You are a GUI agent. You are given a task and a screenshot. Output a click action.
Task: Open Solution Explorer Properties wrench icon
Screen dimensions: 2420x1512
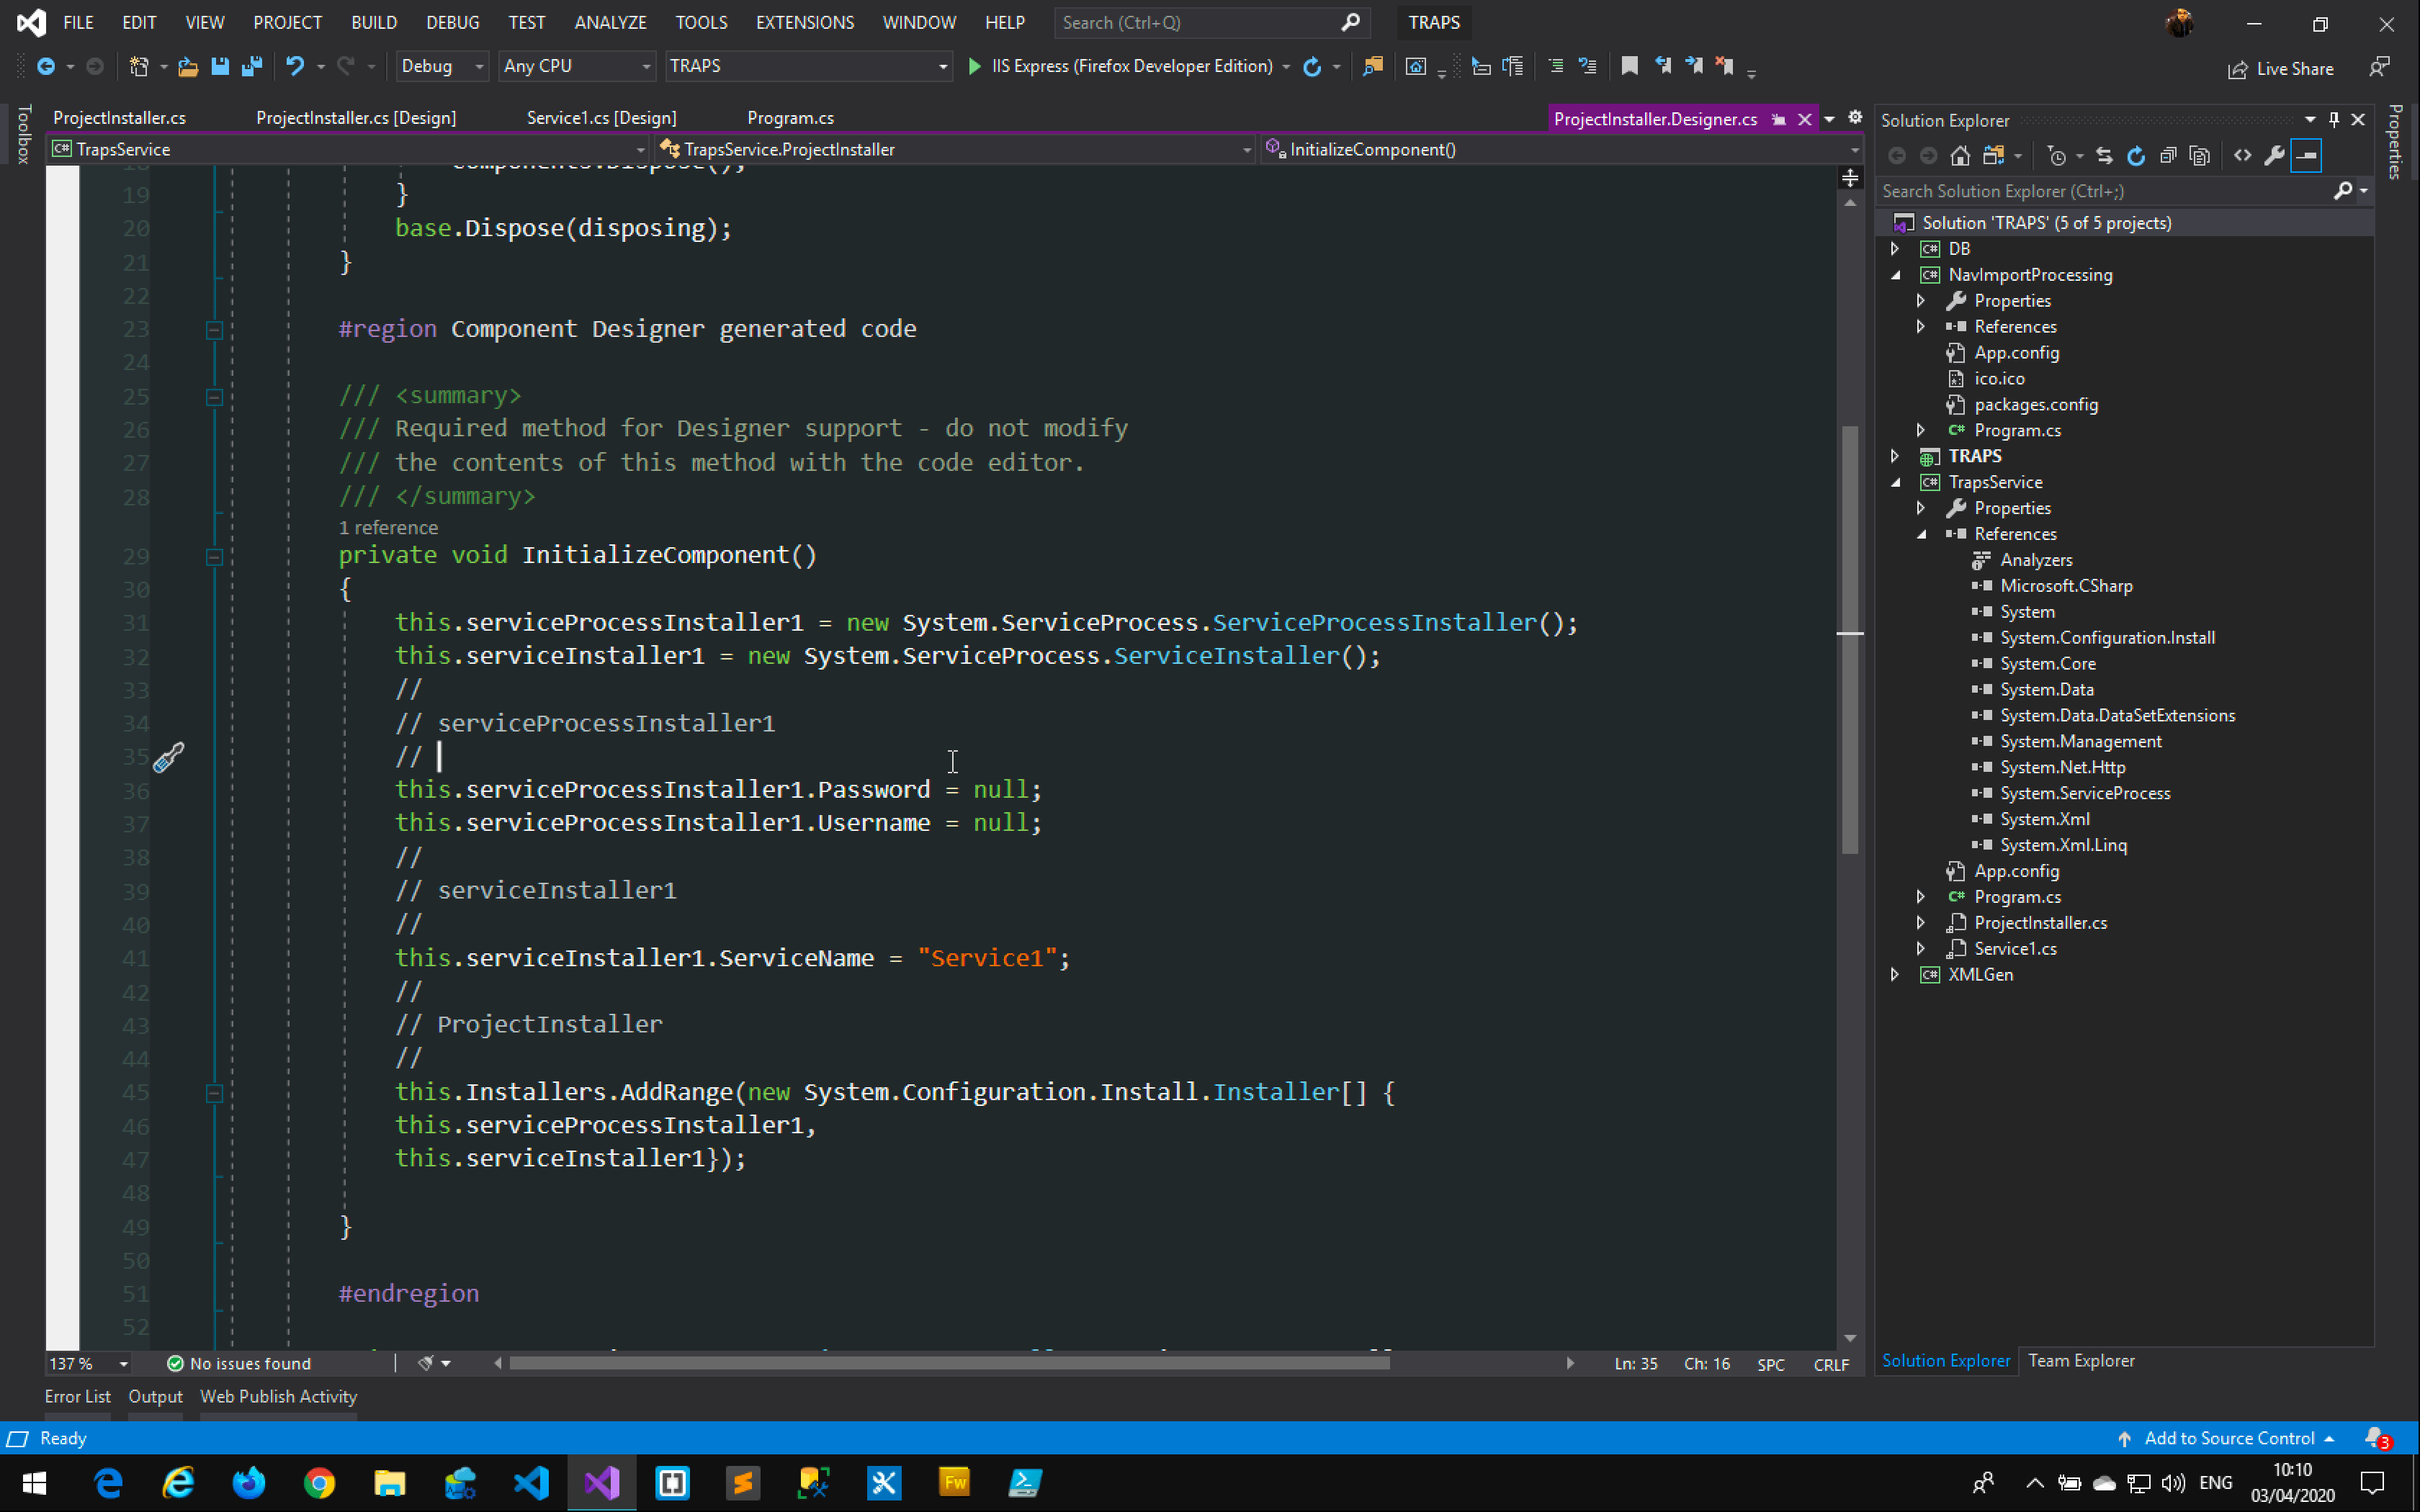click(x=2274, y=155)
